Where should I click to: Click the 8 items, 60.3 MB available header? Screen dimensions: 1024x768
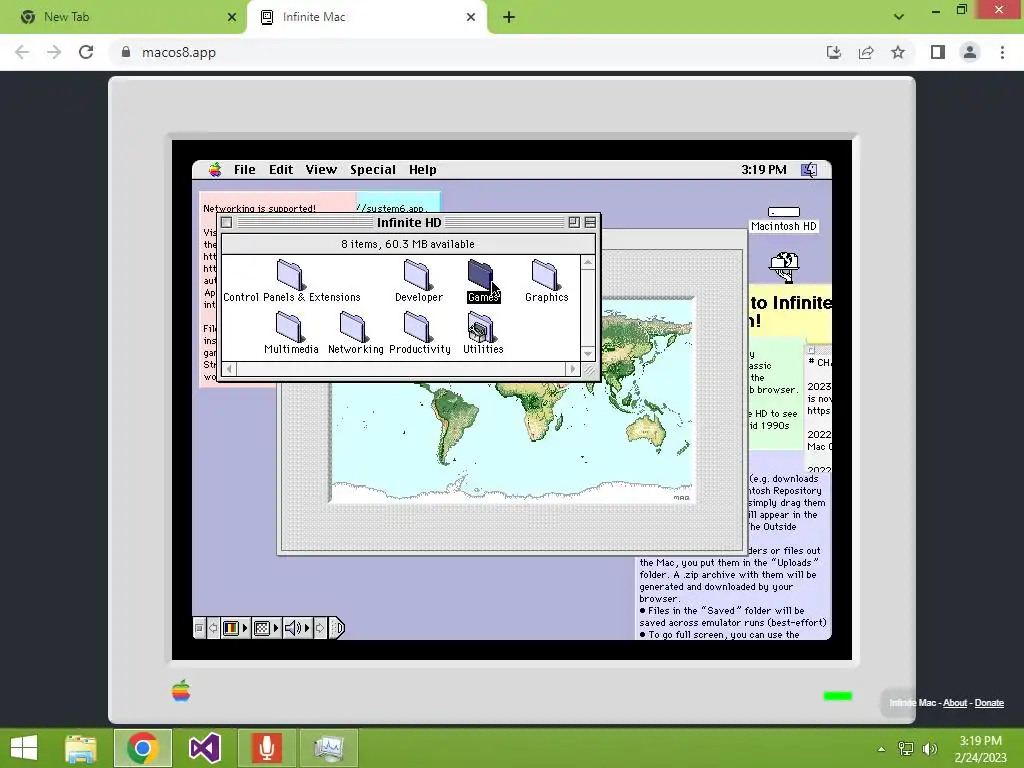click(408, 244)
